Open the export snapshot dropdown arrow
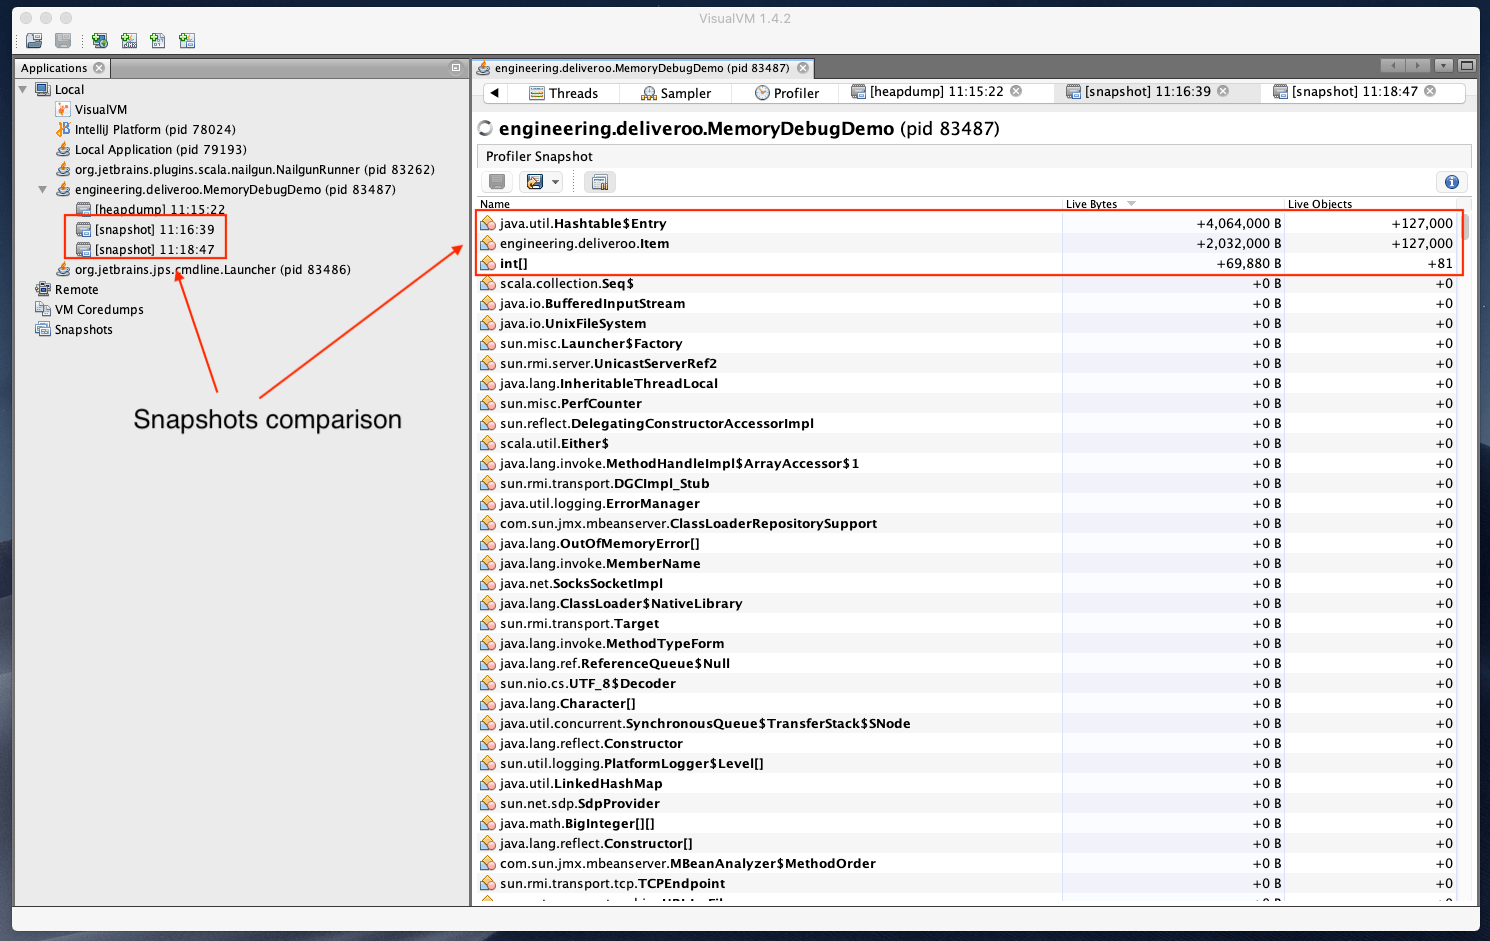Viewport: 1490px width, 941px height. click(556, 181)
